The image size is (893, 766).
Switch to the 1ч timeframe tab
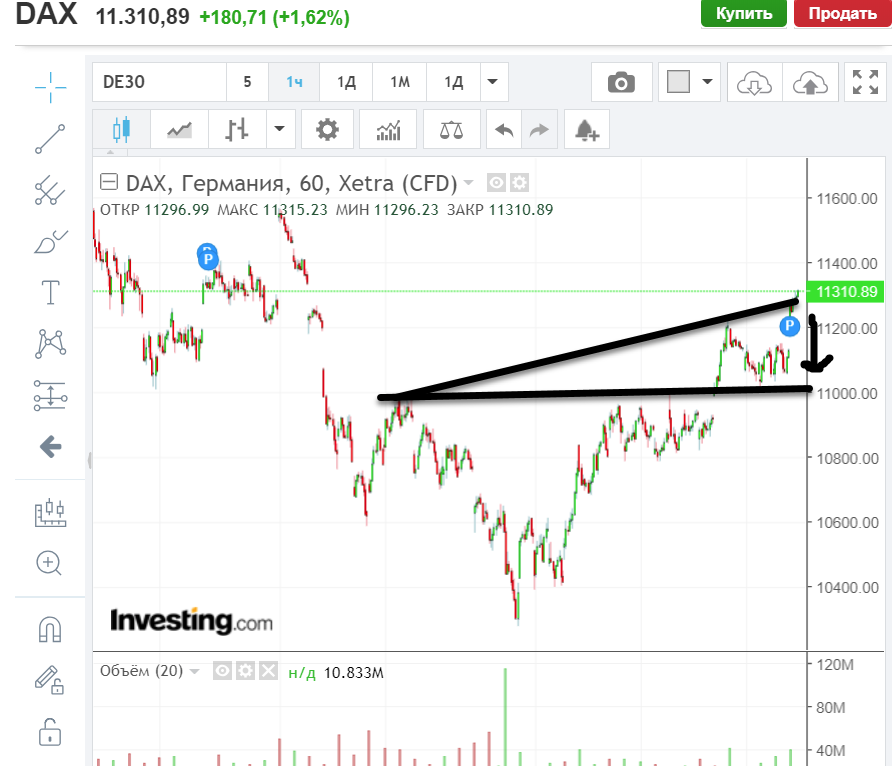click(x=294, y=82)
